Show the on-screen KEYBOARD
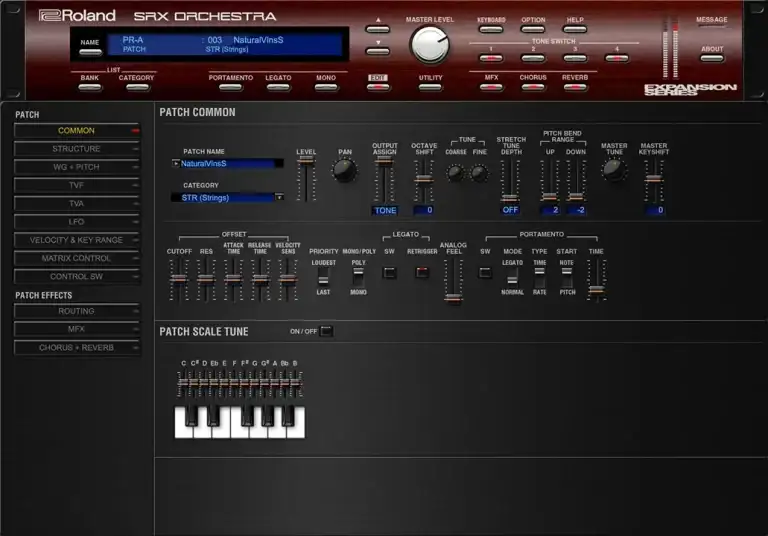 click(x=491, y=29)
